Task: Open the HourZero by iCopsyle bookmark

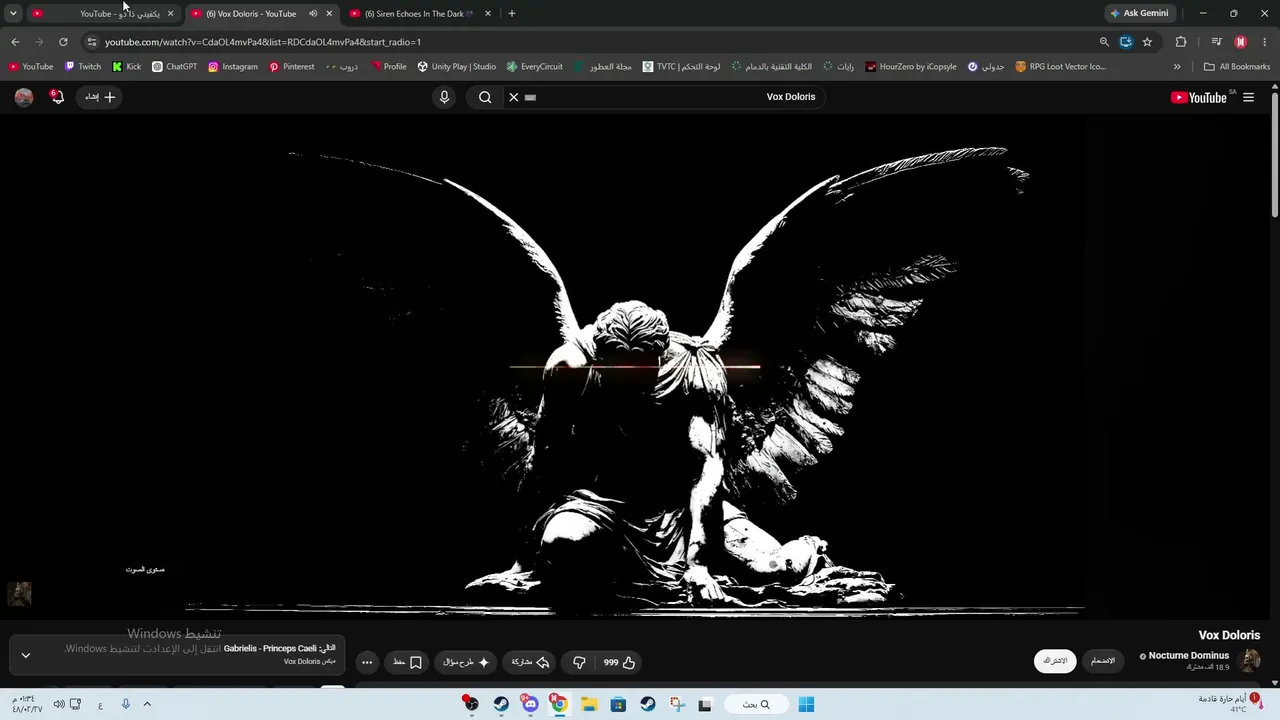Action: pos(911,67)
